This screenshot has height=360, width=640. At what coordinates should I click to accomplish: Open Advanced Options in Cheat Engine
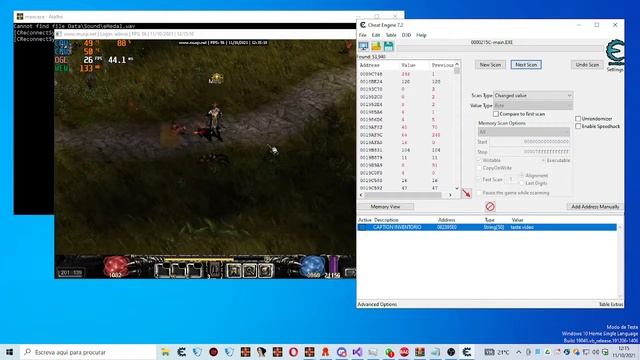click(377, 304)
